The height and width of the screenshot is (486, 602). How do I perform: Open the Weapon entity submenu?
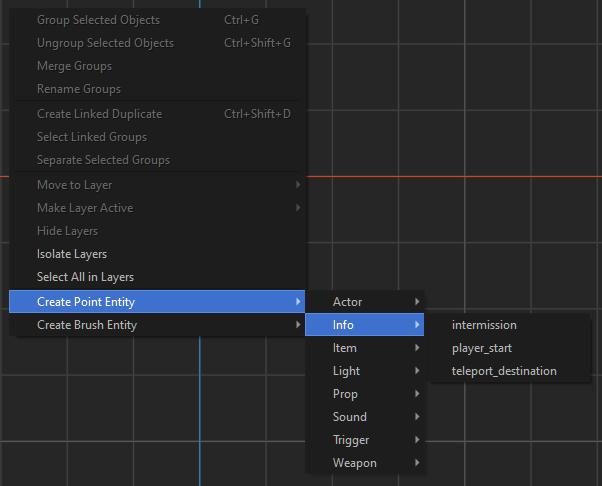point(355,463)
